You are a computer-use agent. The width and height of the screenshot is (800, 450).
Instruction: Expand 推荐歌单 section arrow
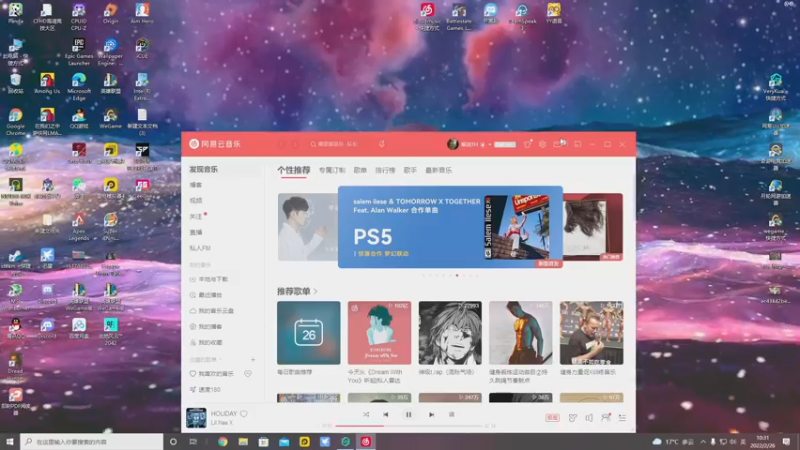(315, 292)
